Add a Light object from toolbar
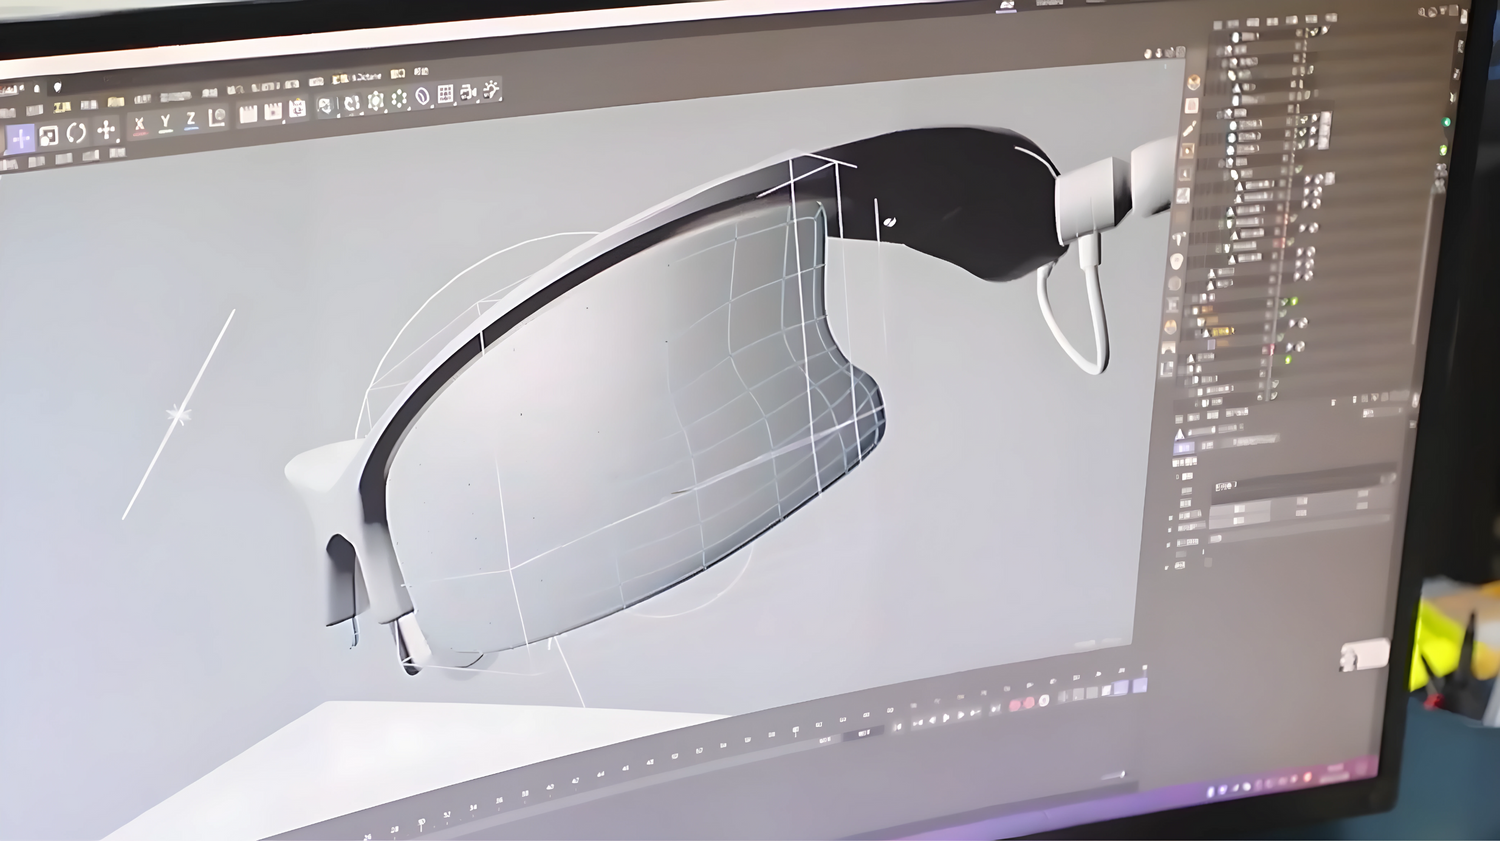The width and height of the screenshot is (1500, 841). (491, 90)
